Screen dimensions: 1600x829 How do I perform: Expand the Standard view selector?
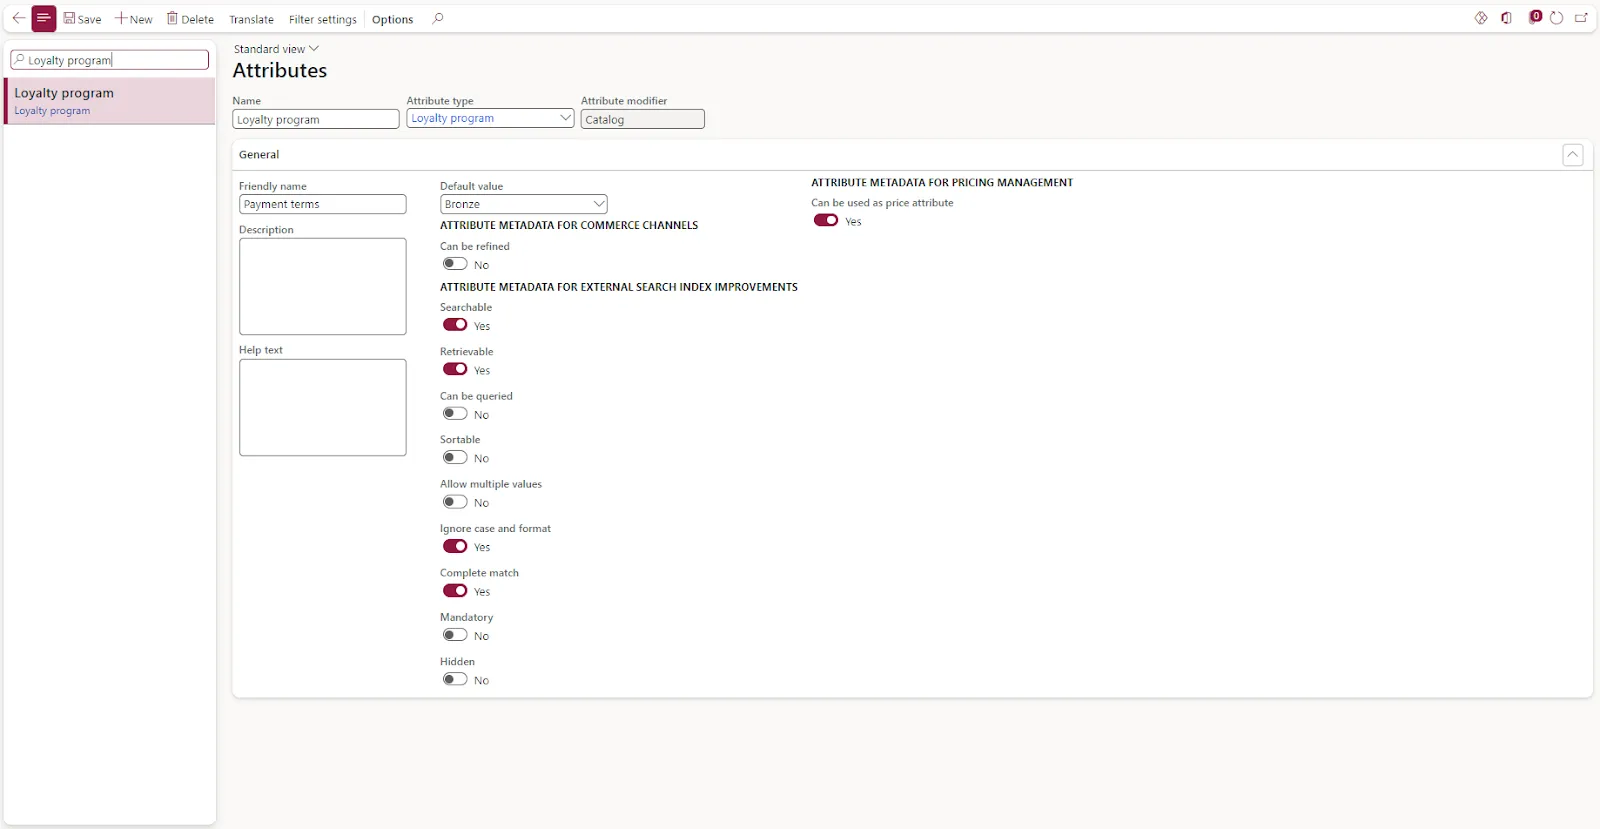tap(276, 49)
